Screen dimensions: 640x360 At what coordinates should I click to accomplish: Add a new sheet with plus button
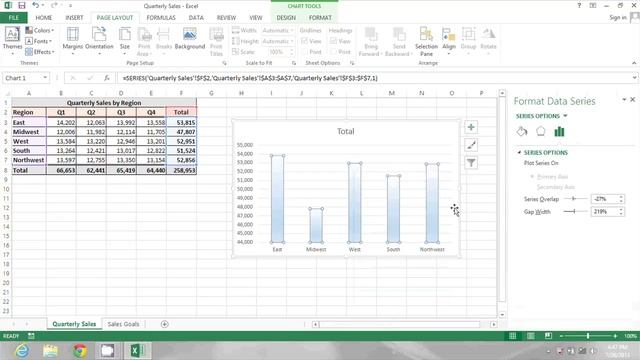[x=164, y=324]
